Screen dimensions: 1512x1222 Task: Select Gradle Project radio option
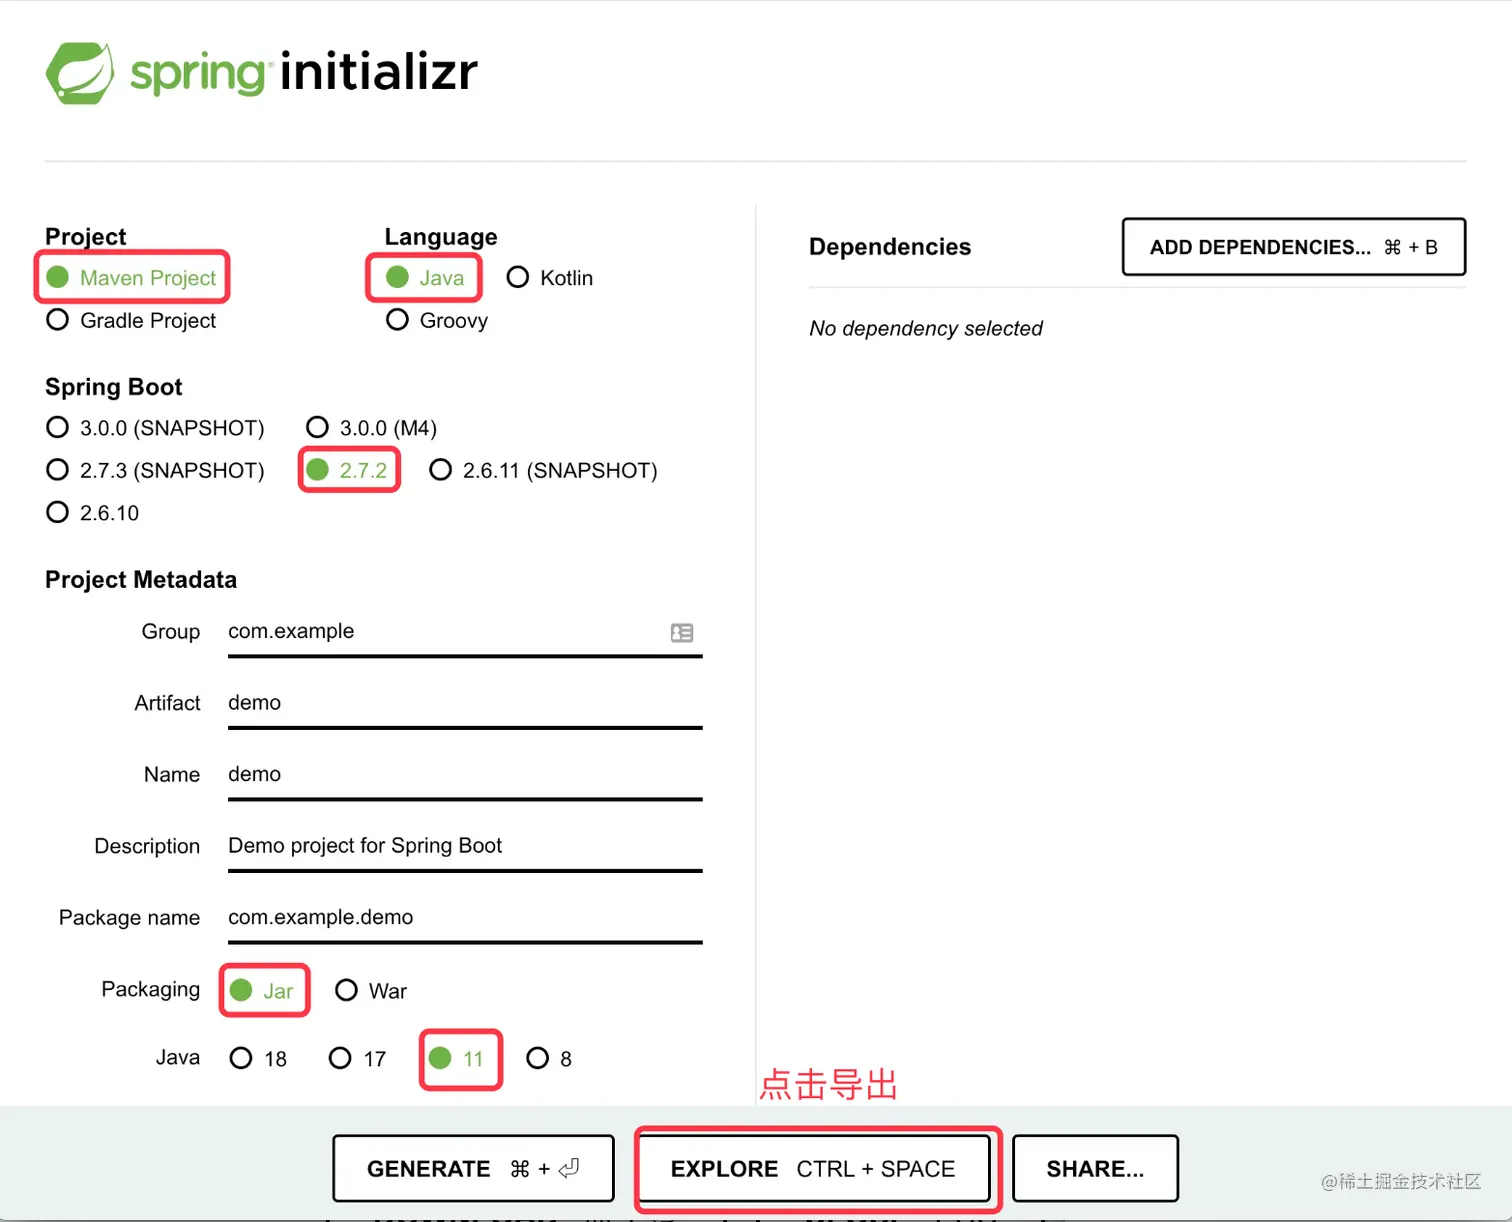pos(131,320)
